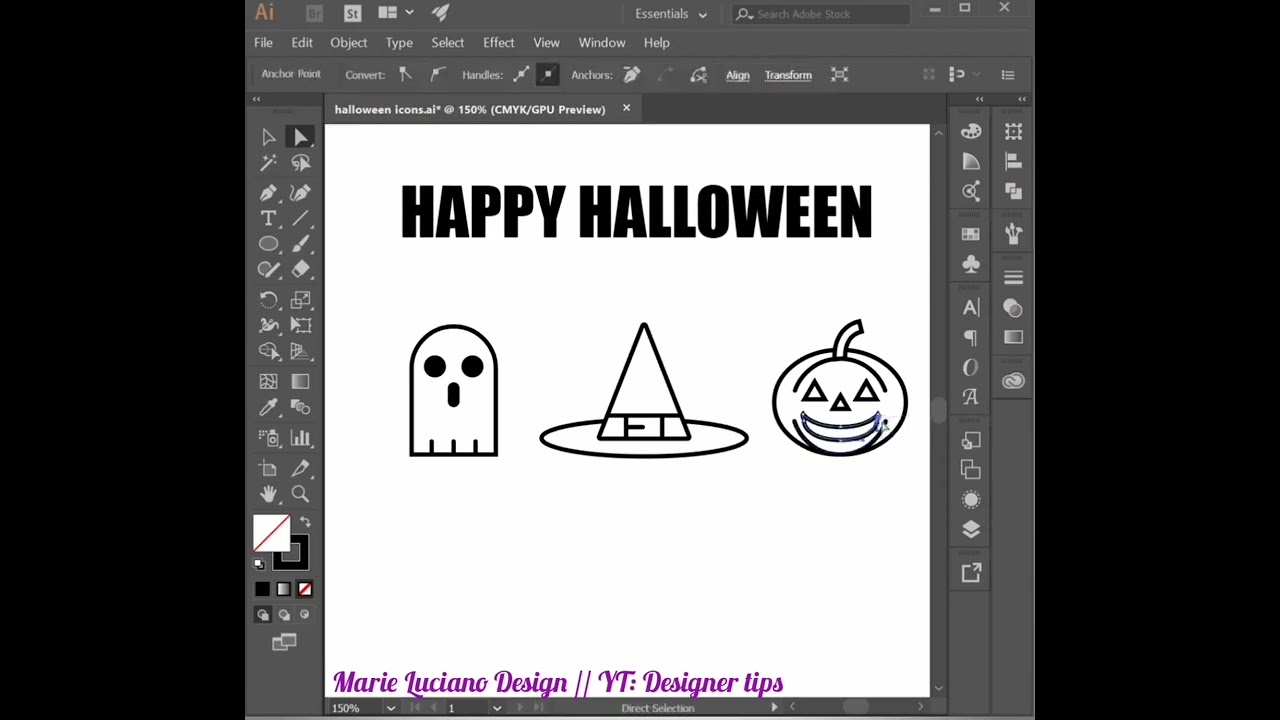Enable Draw Normal mode
The image size is (1280, 720).
click(262, 615)
